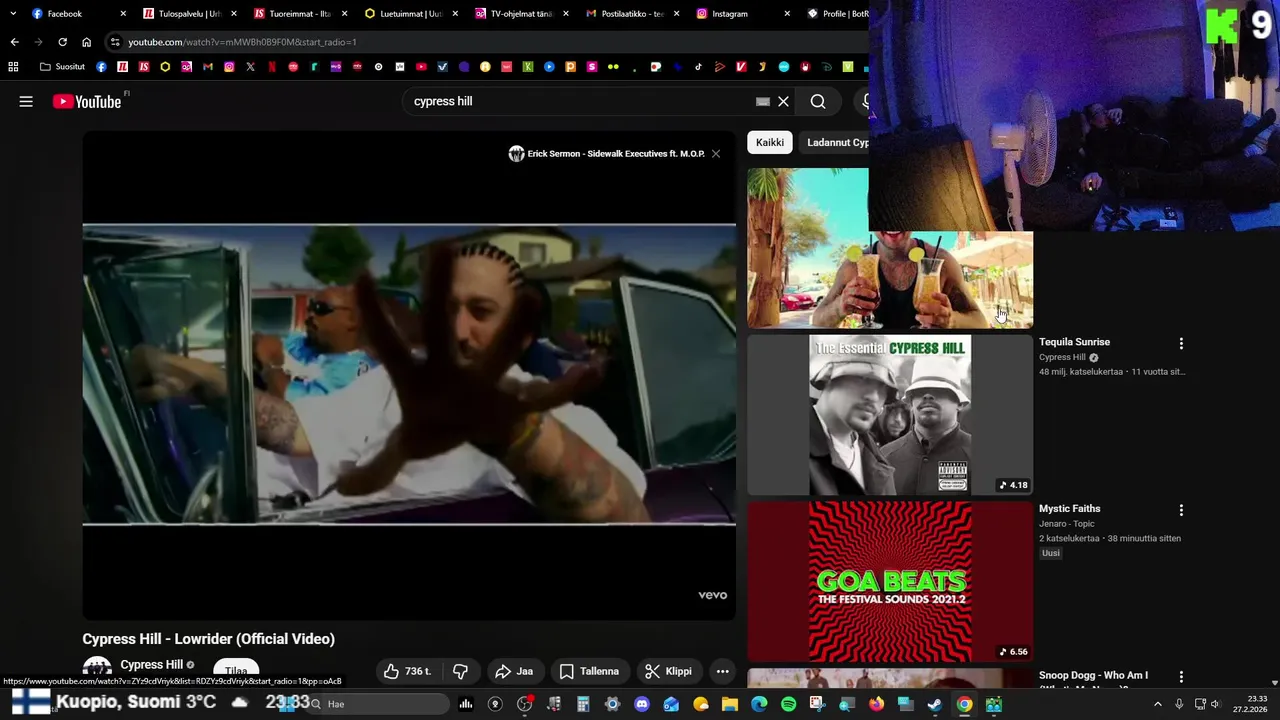Open Spotify from the taskbar
The image size is (1280, 720).
tap(788, 704)
